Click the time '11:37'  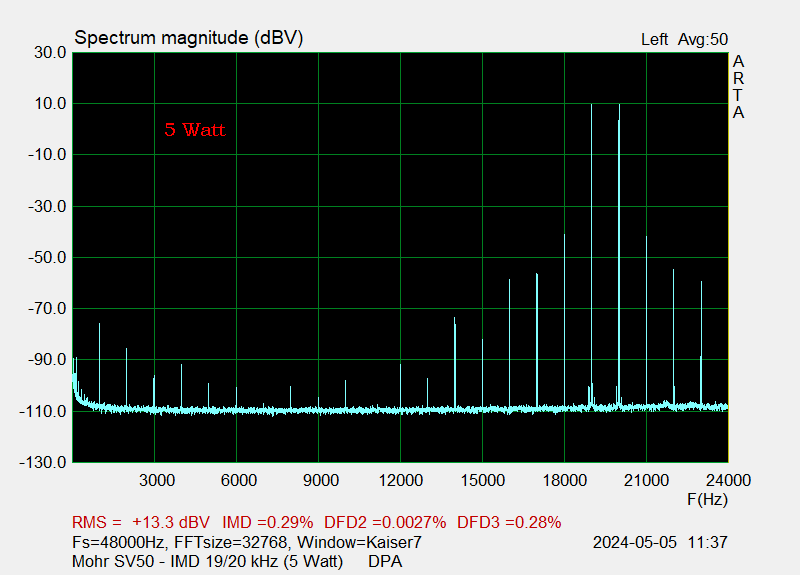tap(708, 542)
